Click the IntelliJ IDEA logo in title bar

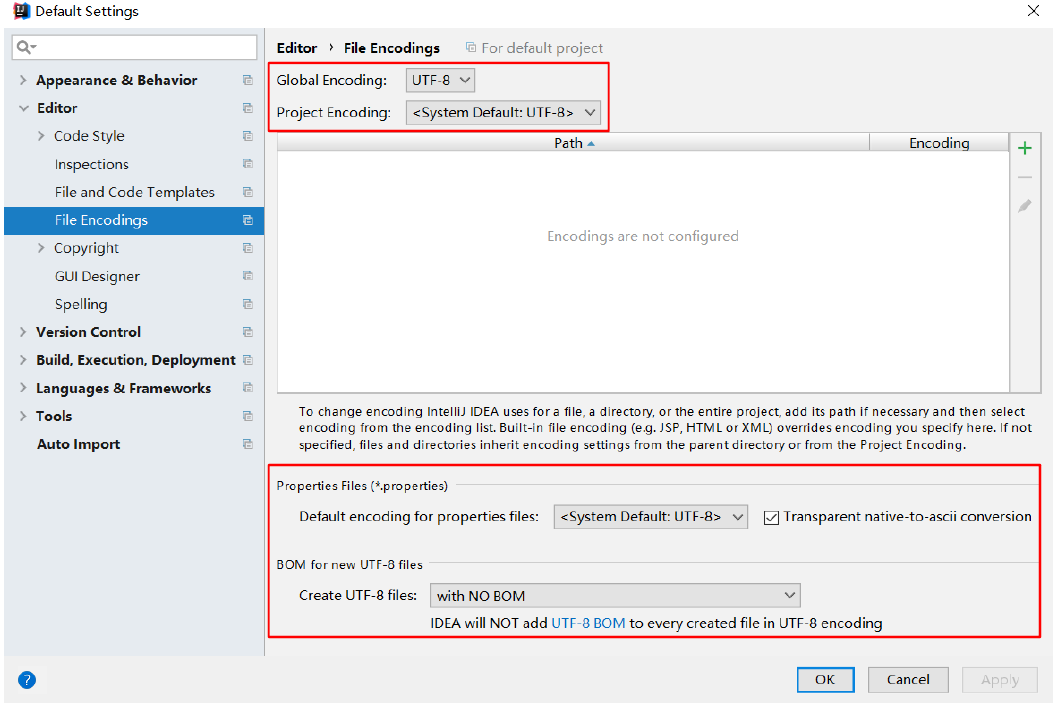[22, 11]
